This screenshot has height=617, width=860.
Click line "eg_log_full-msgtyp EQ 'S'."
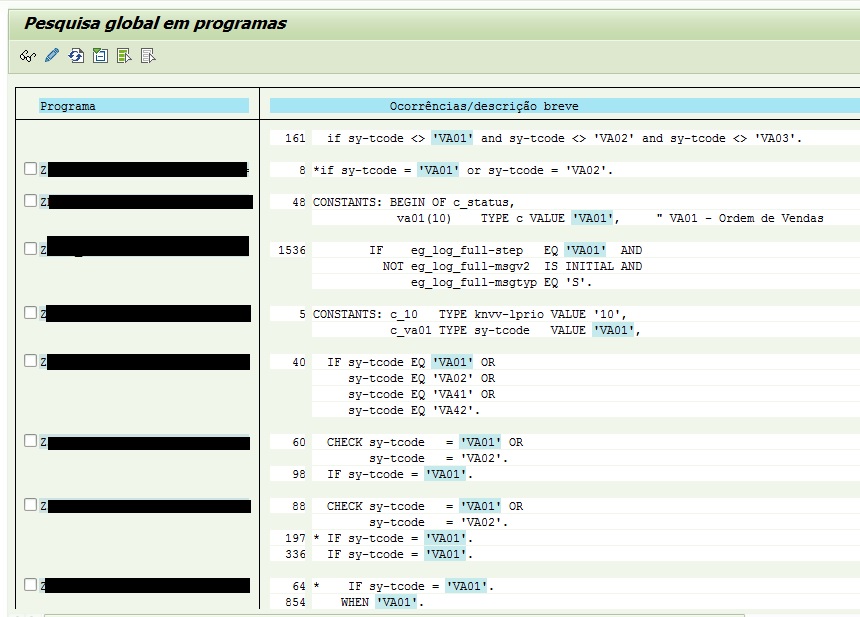point(501,282)
